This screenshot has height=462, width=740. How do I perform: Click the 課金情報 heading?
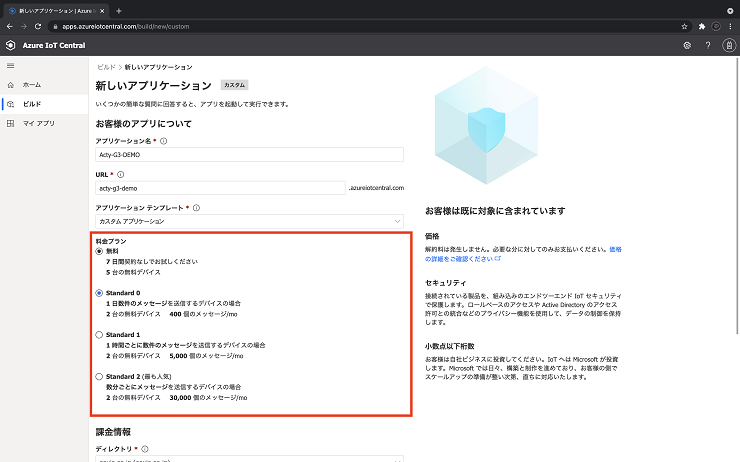(x=113, y=432)
